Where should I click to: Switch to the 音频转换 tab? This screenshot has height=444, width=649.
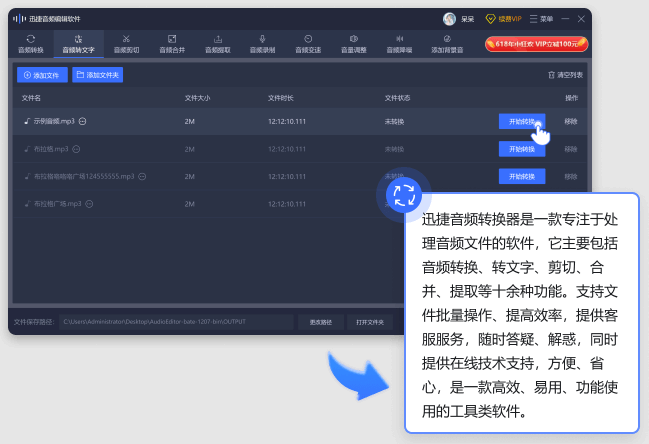point(31,44)
